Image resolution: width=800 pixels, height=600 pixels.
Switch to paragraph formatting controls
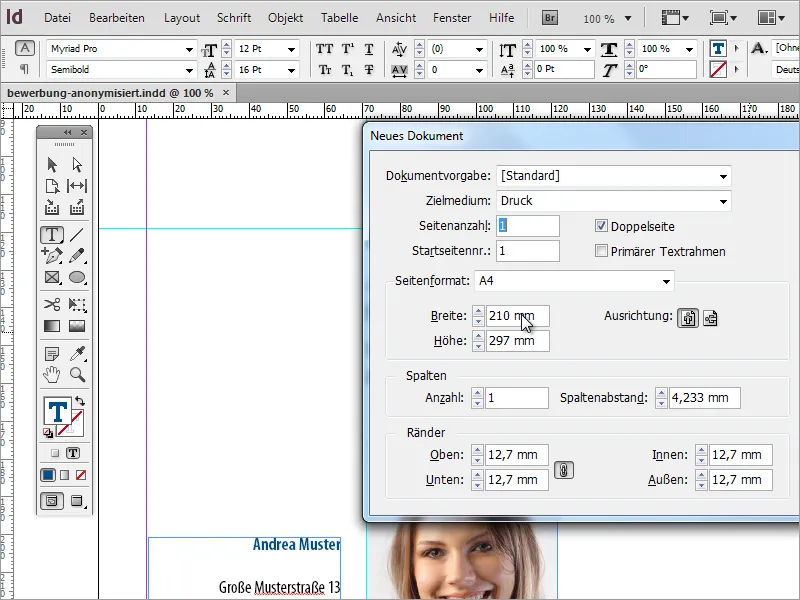coord(24,69)
